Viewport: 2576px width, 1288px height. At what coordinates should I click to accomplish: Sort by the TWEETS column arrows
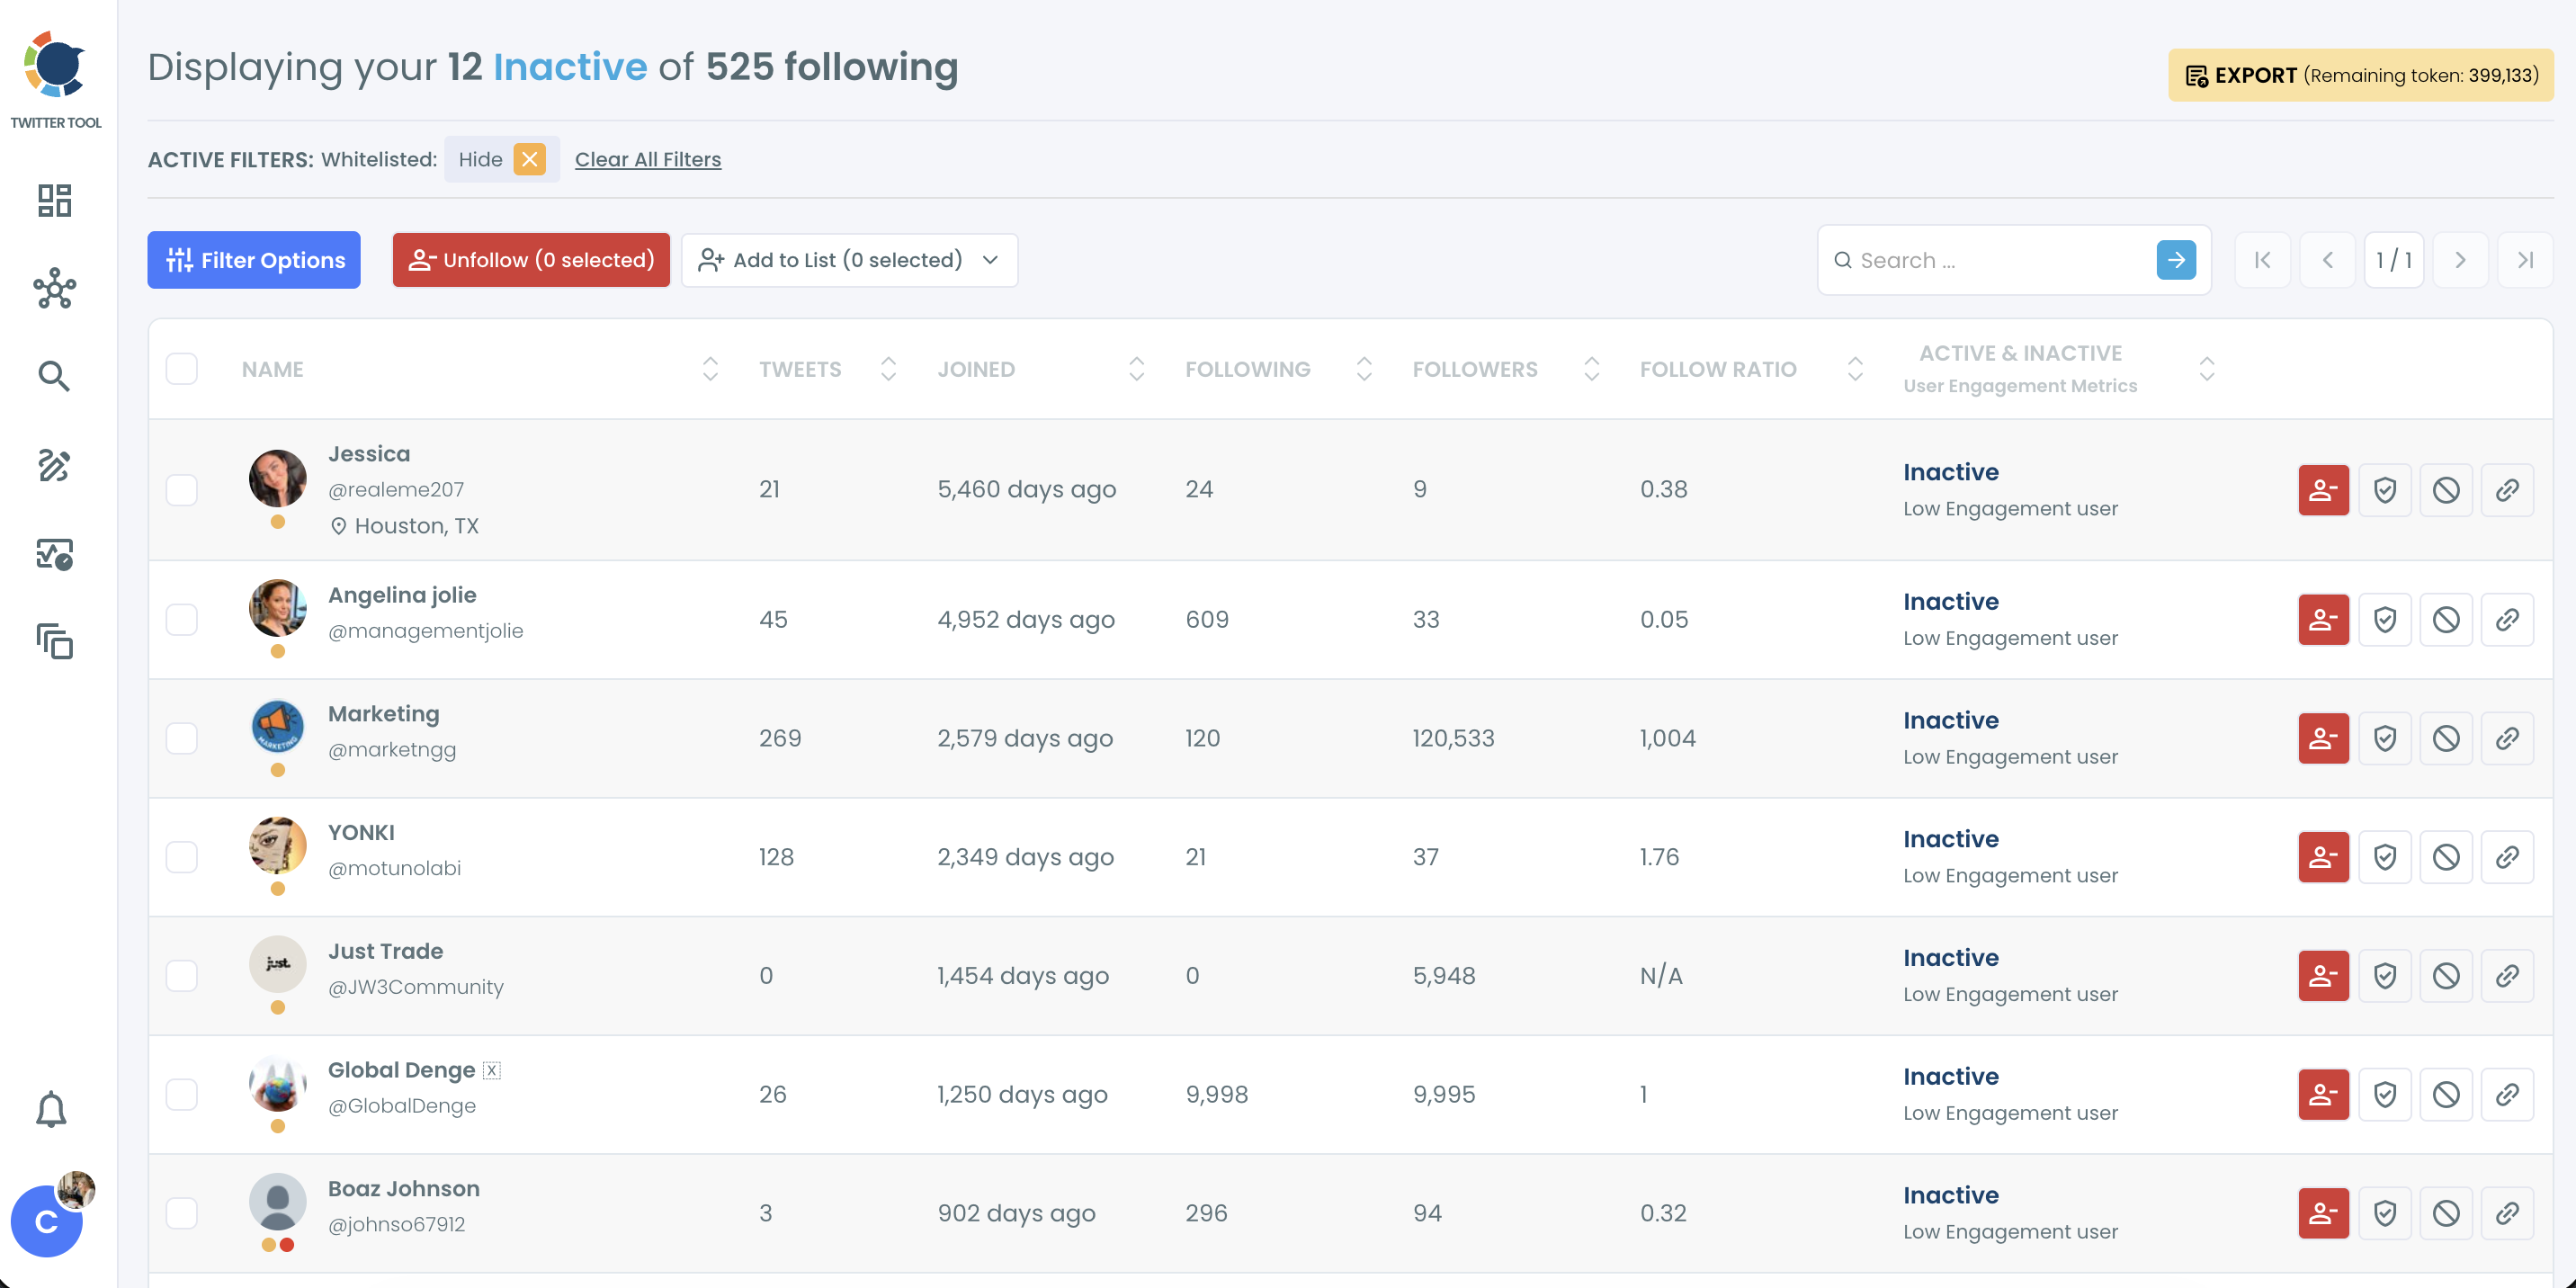coord(888,369)
